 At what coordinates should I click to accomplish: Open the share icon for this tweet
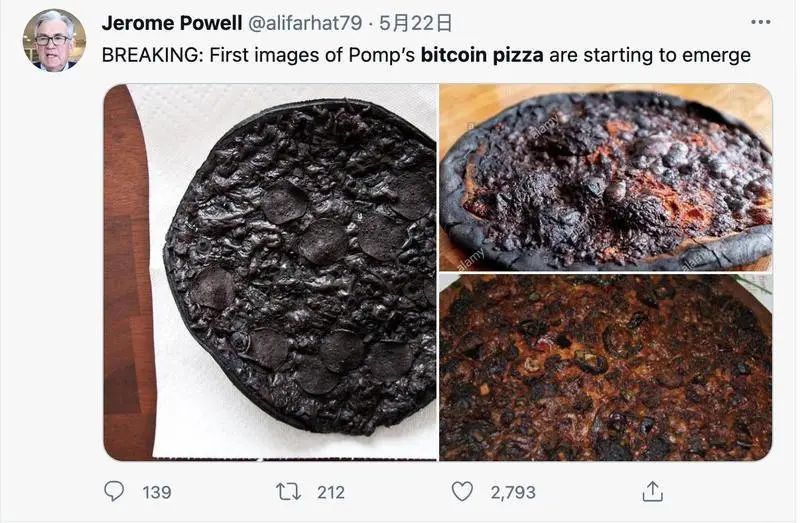coord(652,491)
